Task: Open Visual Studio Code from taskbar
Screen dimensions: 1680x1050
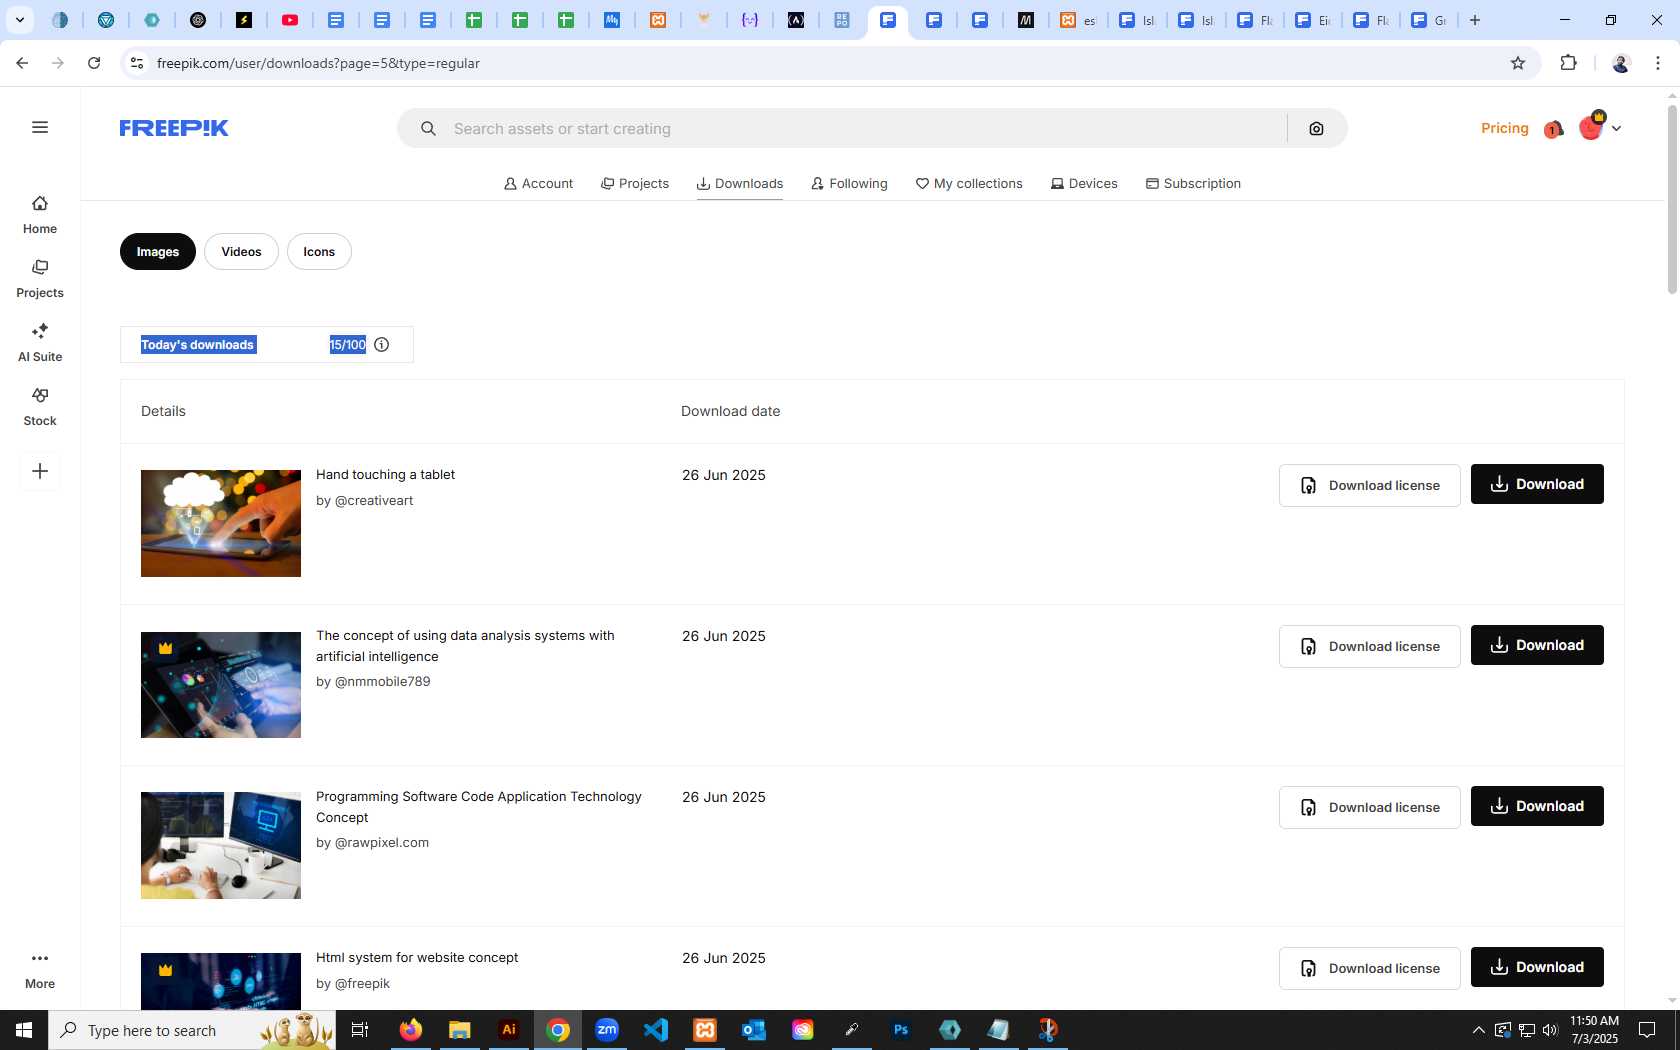Action: coord(656,1030)
